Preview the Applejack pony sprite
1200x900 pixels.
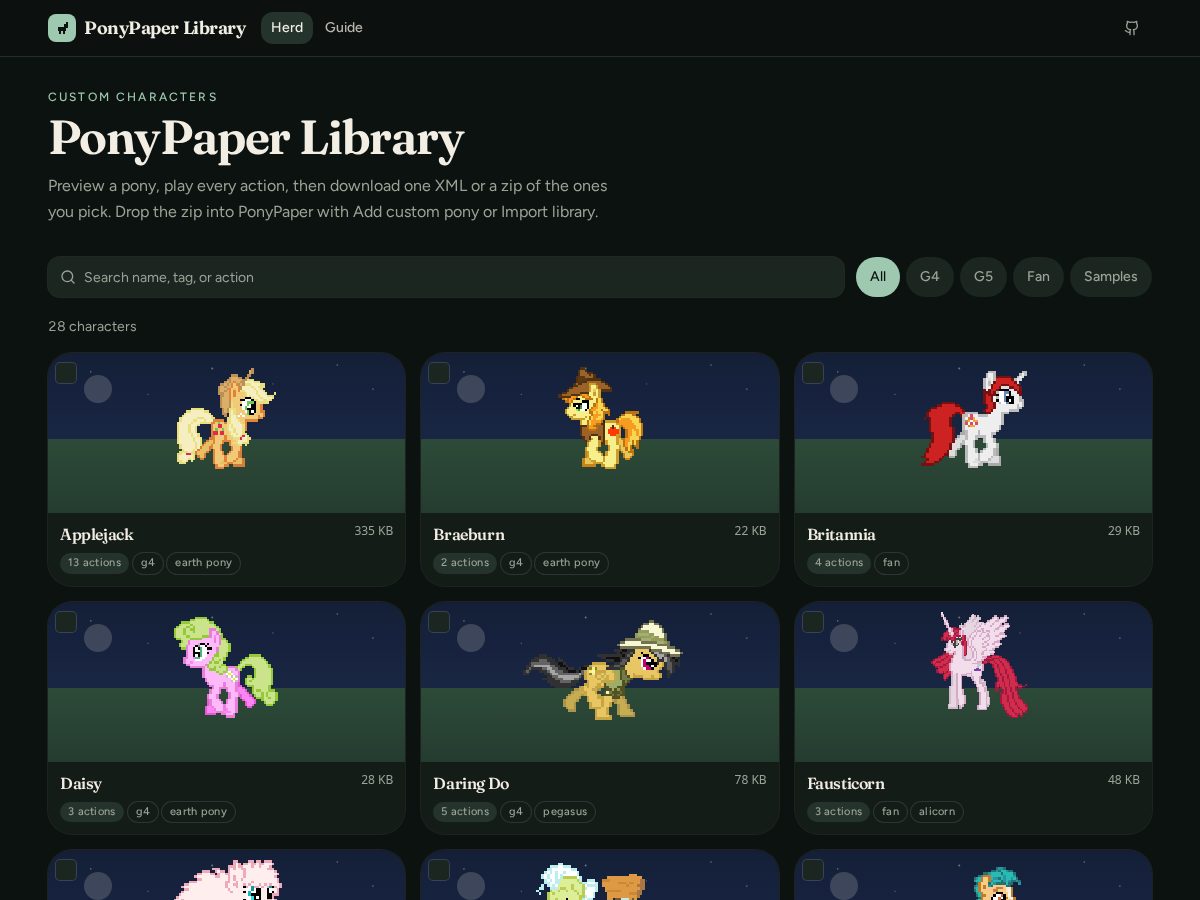click(x=226, y=419)
